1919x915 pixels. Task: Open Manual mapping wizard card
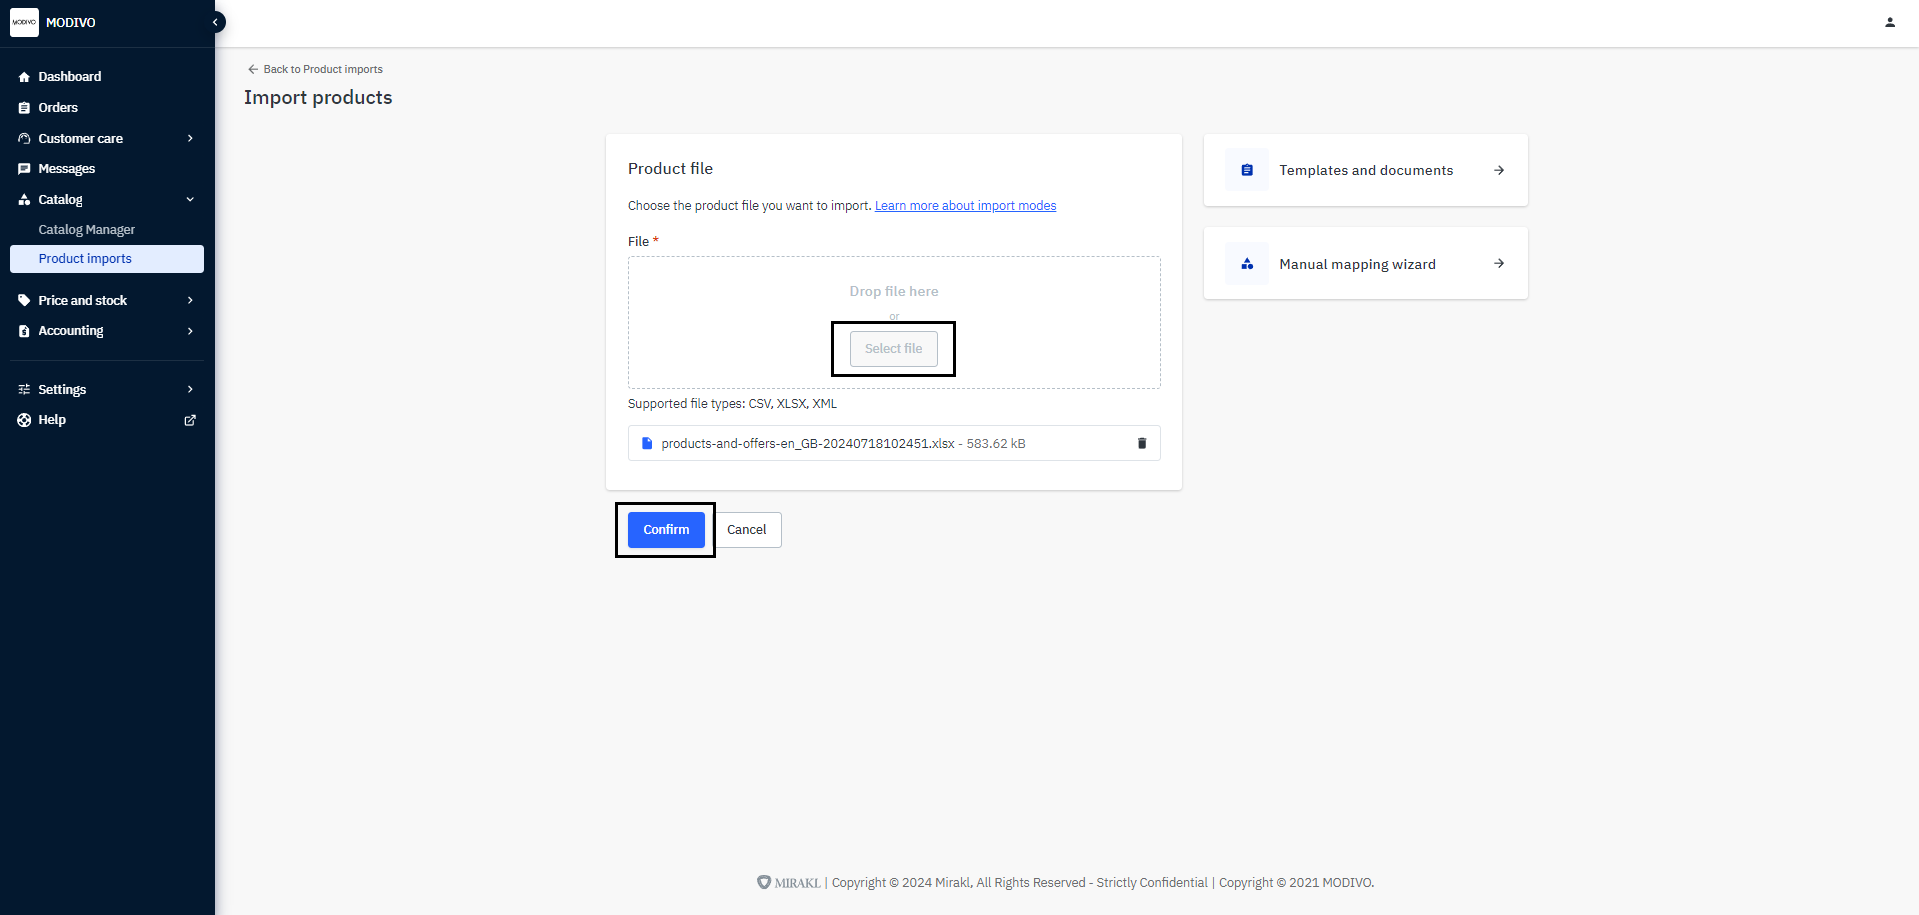tap(1366, 263)
